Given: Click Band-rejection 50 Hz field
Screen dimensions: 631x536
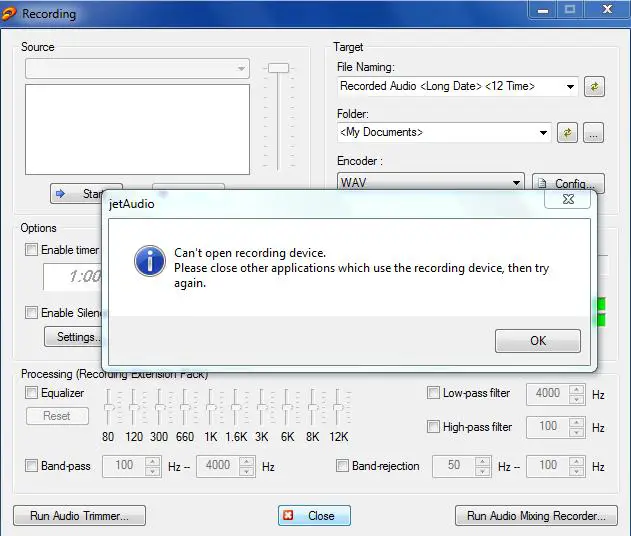Looking at the screenshot, I should pos(454,466).
